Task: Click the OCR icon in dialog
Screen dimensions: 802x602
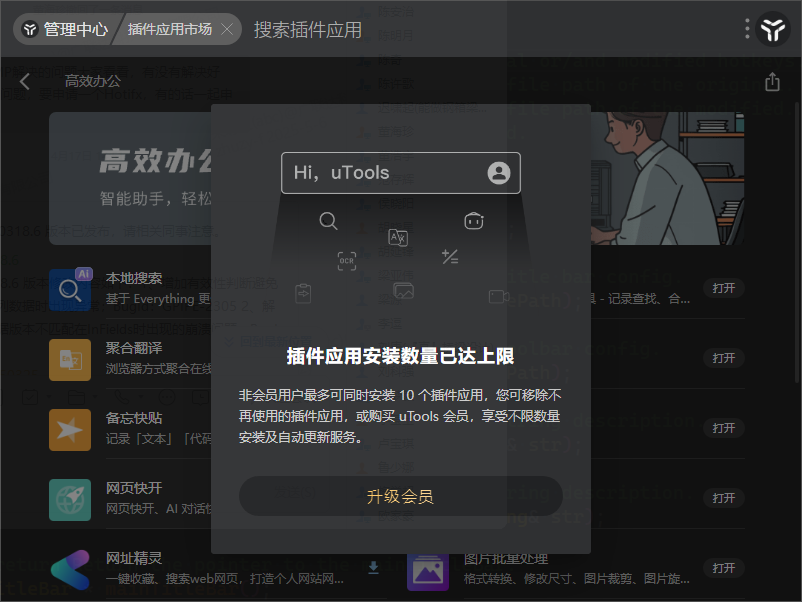Action: point(347,261)
